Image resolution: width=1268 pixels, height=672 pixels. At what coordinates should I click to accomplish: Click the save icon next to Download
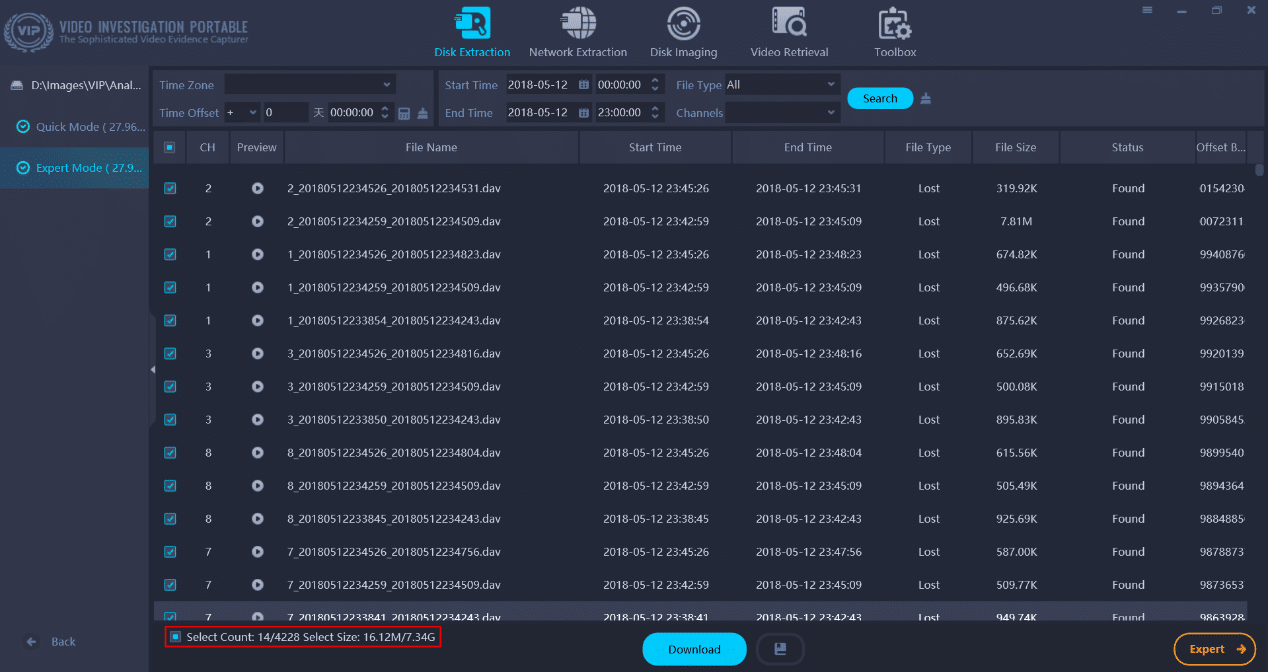click(780, 649)
